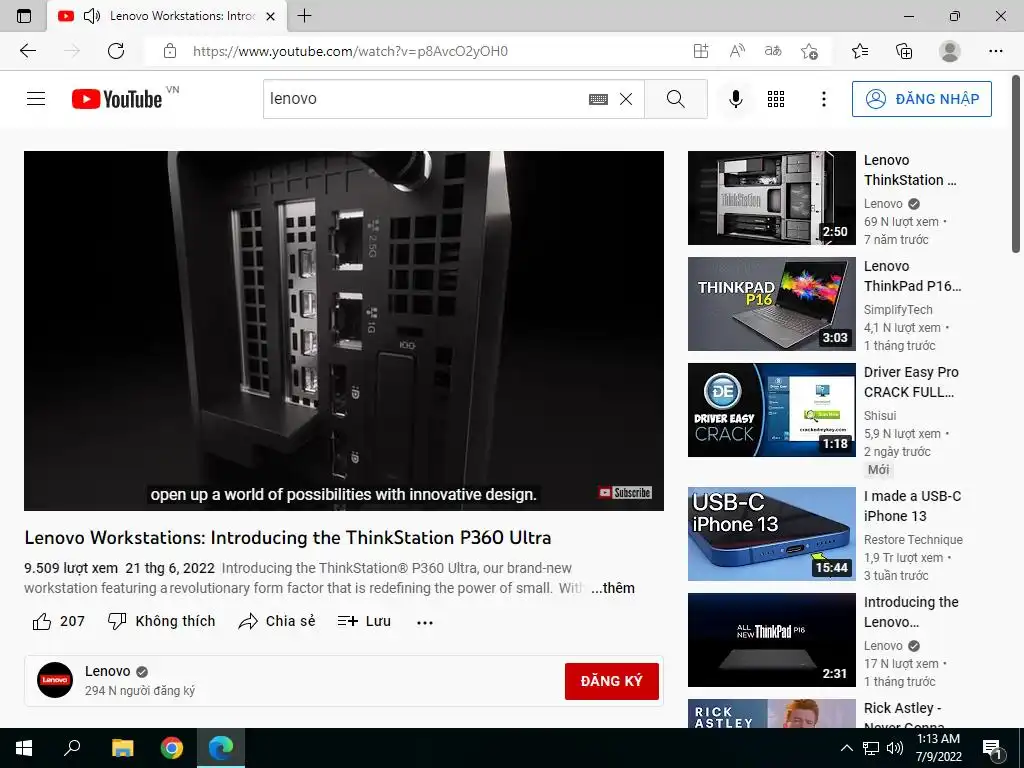Open the on-screen keyboard in search box

tap(598, 99)
